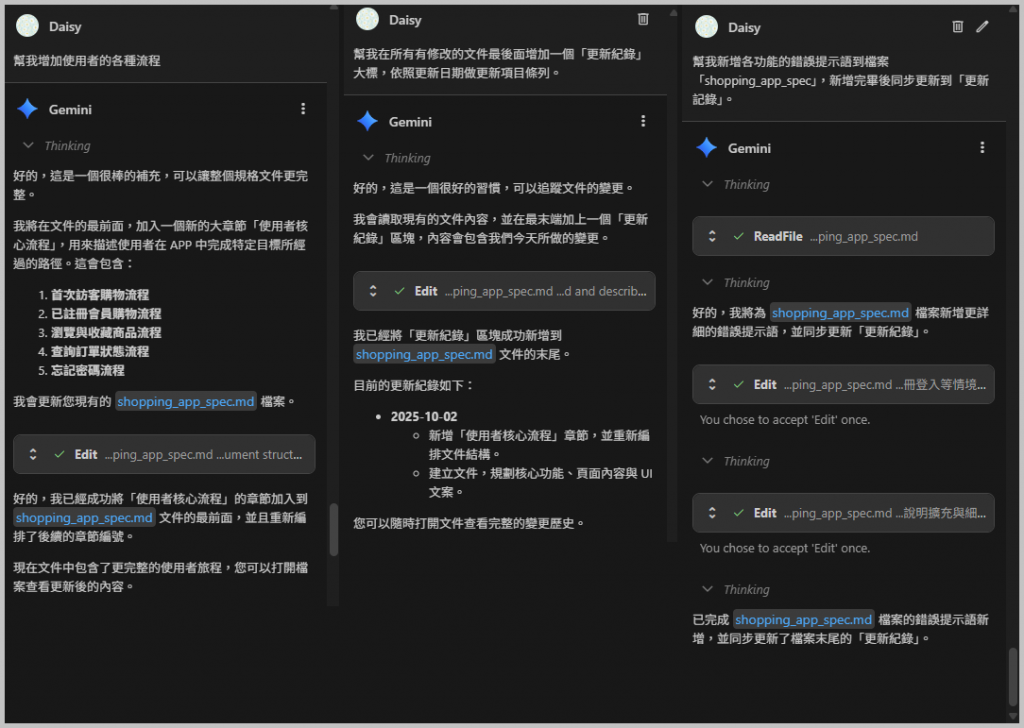Delete Daisy's message in right panel

957,27
